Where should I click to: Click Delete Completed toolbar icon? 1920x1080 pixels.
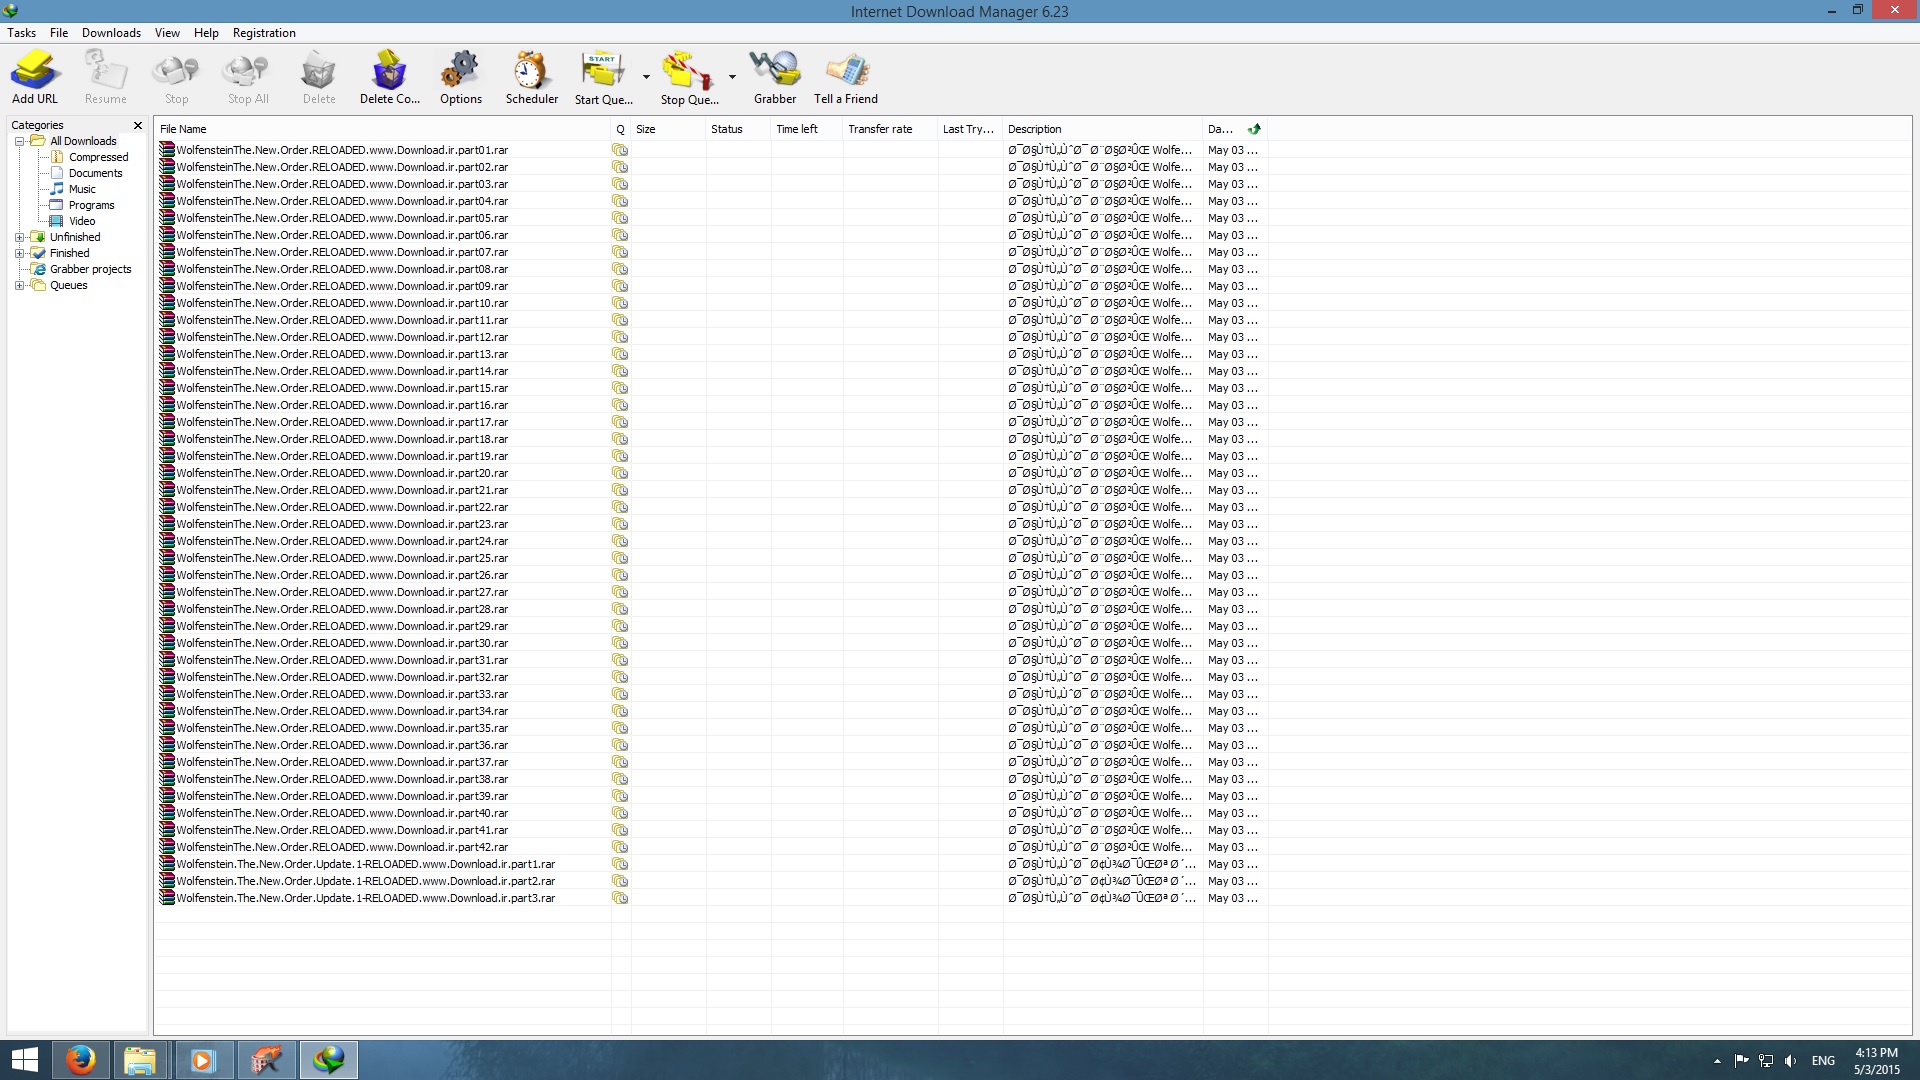point(389,72)
